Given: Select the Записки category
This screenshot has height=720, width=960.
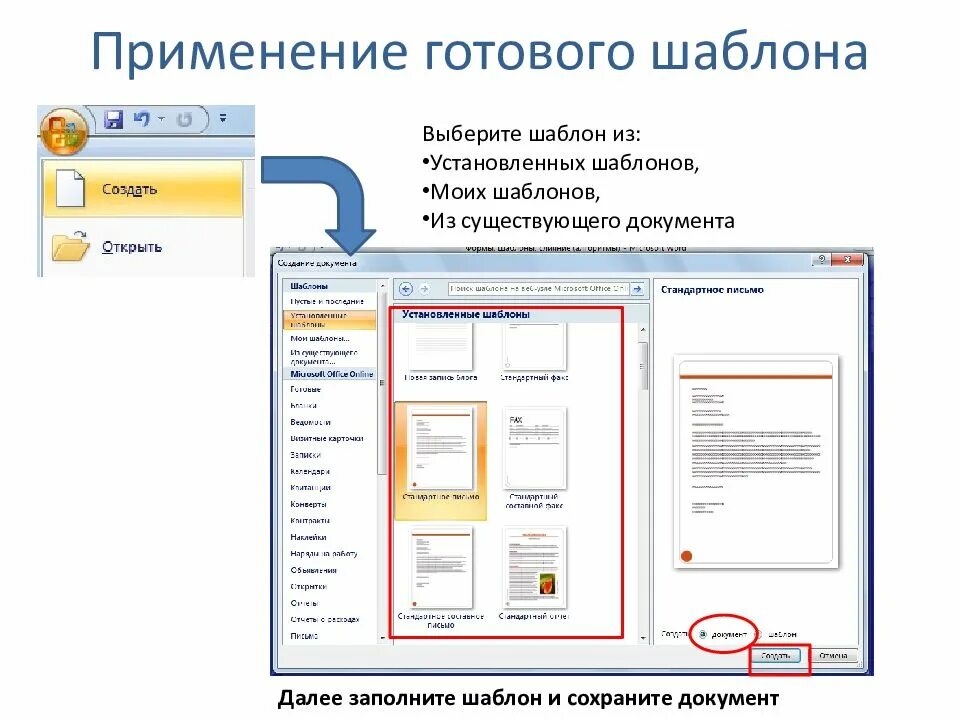Looking at the screenshot, I should pyautogui.click(x=306, y=455).
